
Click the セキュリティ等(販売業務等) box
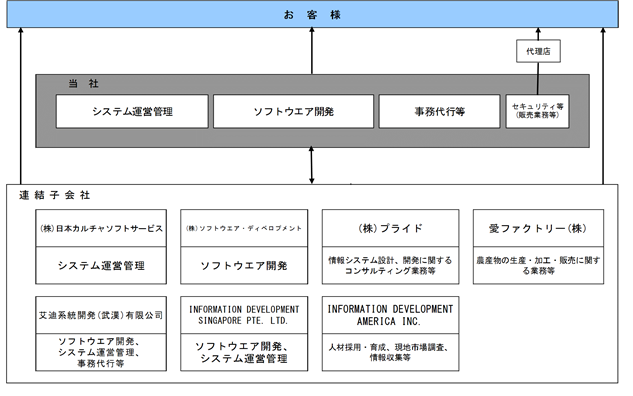coord(537,111)
